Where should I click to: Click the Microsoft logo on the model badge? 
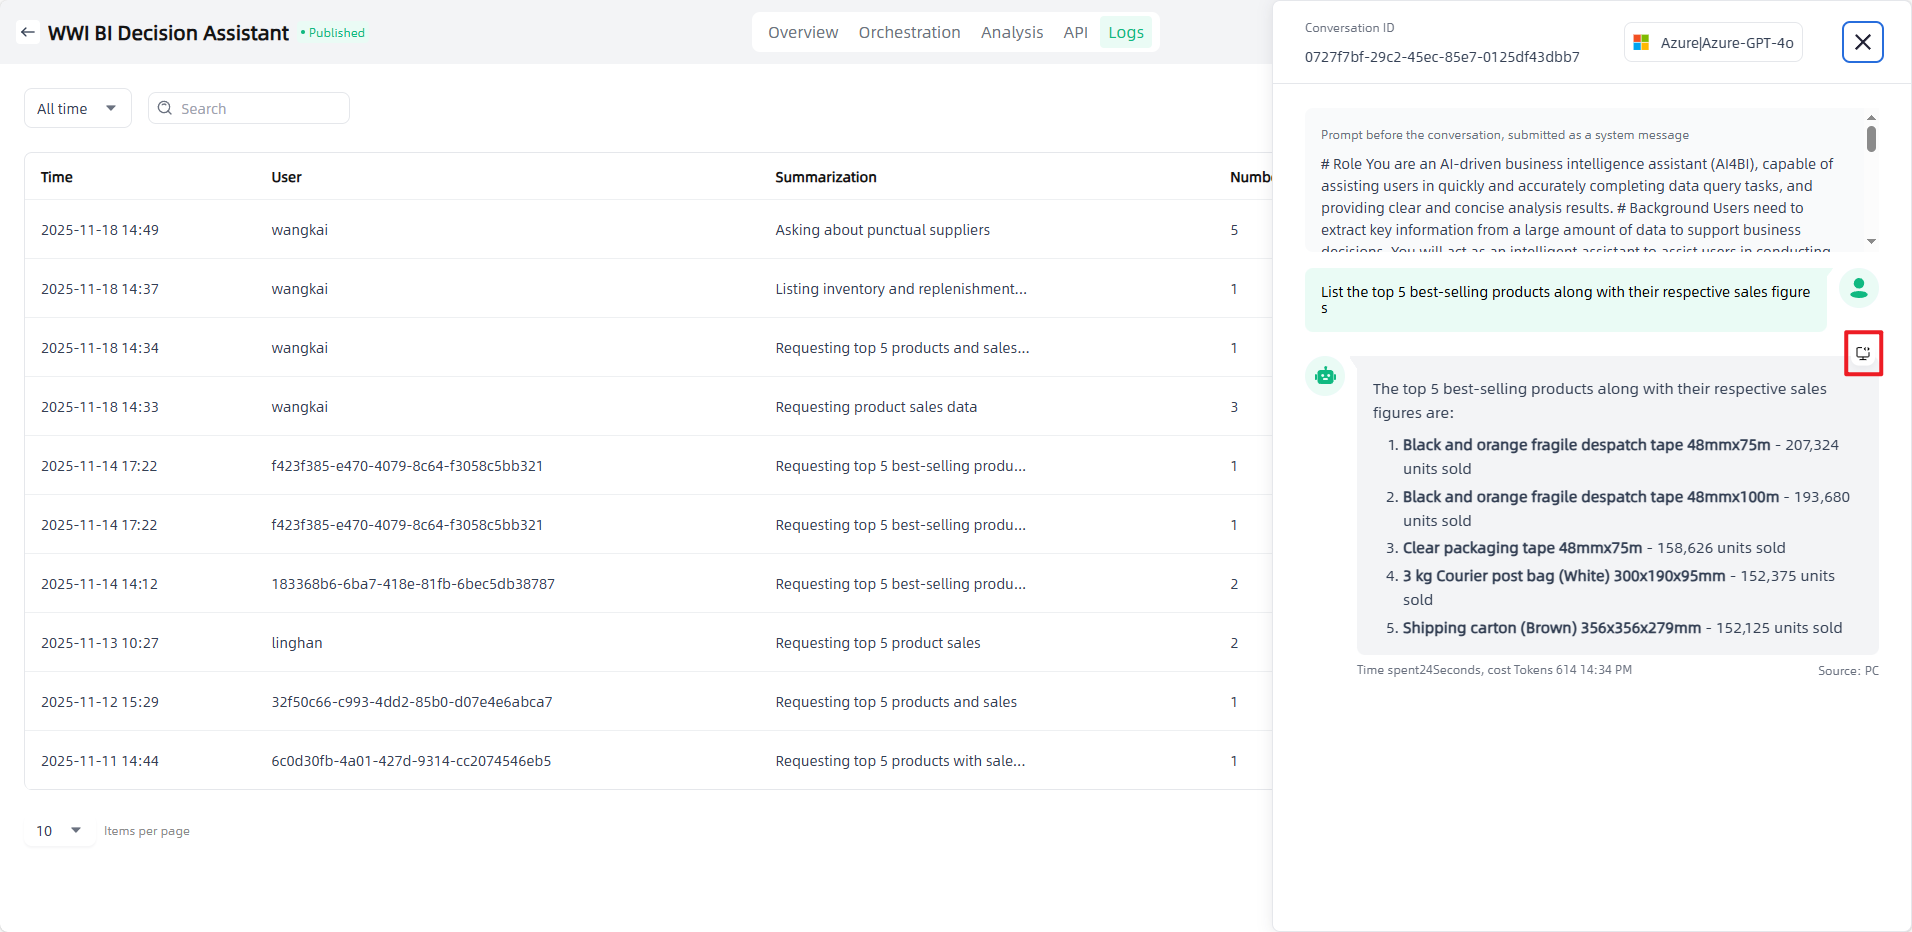[1641, 43]
